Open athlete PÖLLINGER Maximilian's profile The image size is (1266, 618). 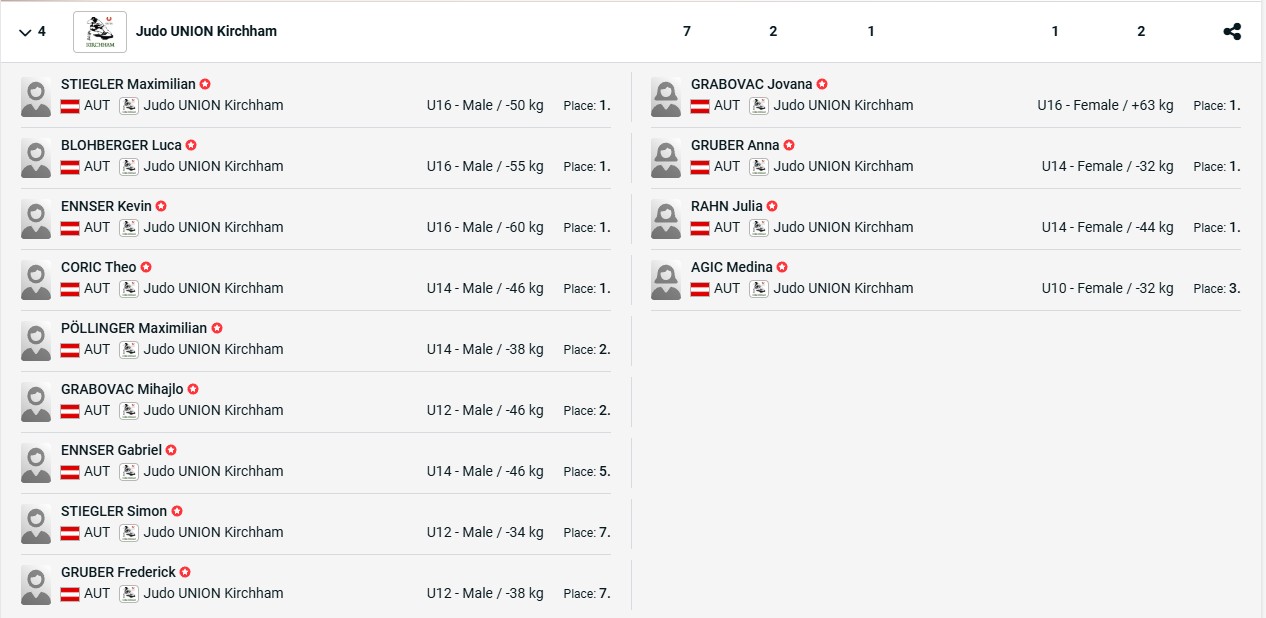click(x=134, y=328)
